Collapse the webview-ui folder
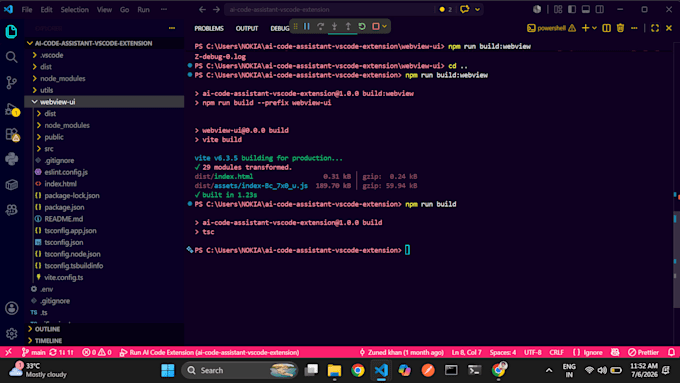This screenshot has width=680, height=383. (57, 102)
